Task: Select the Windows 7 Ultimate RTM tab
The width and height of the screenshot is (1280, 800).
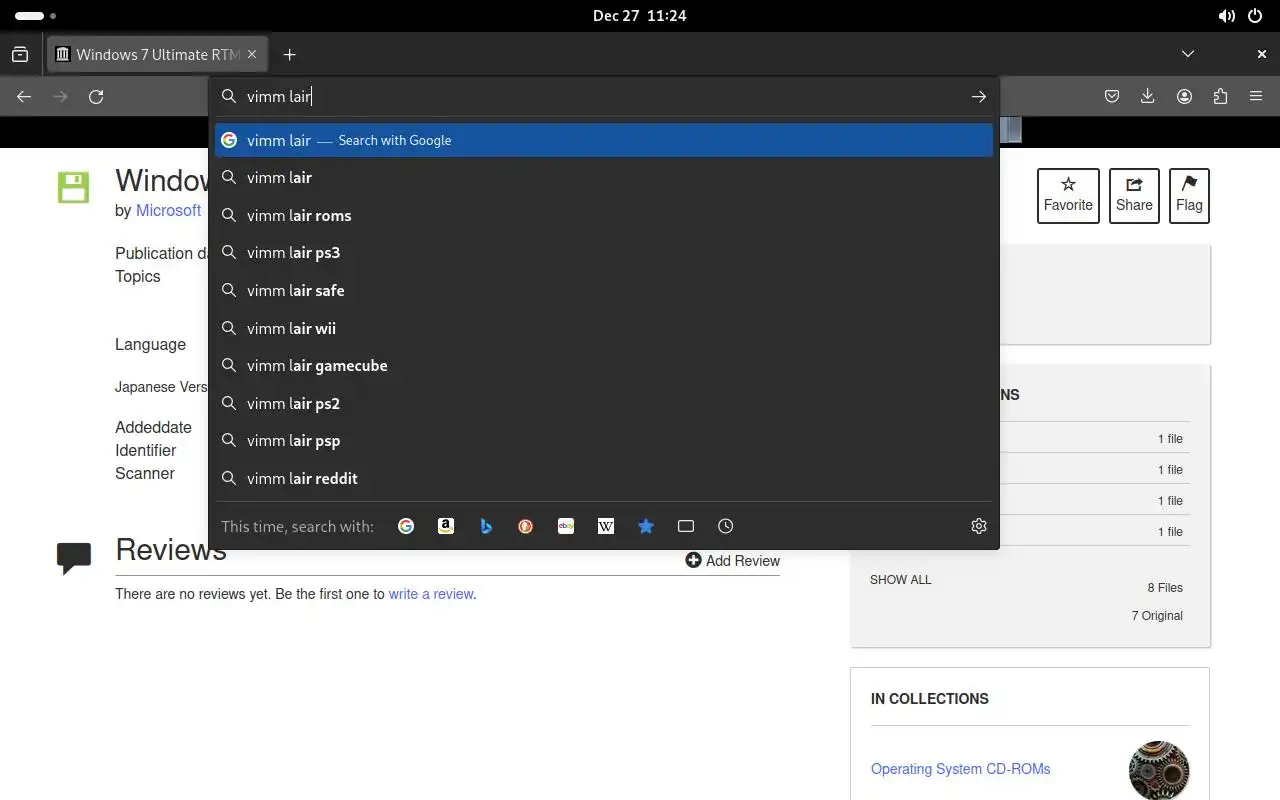Action: (157, 54)
